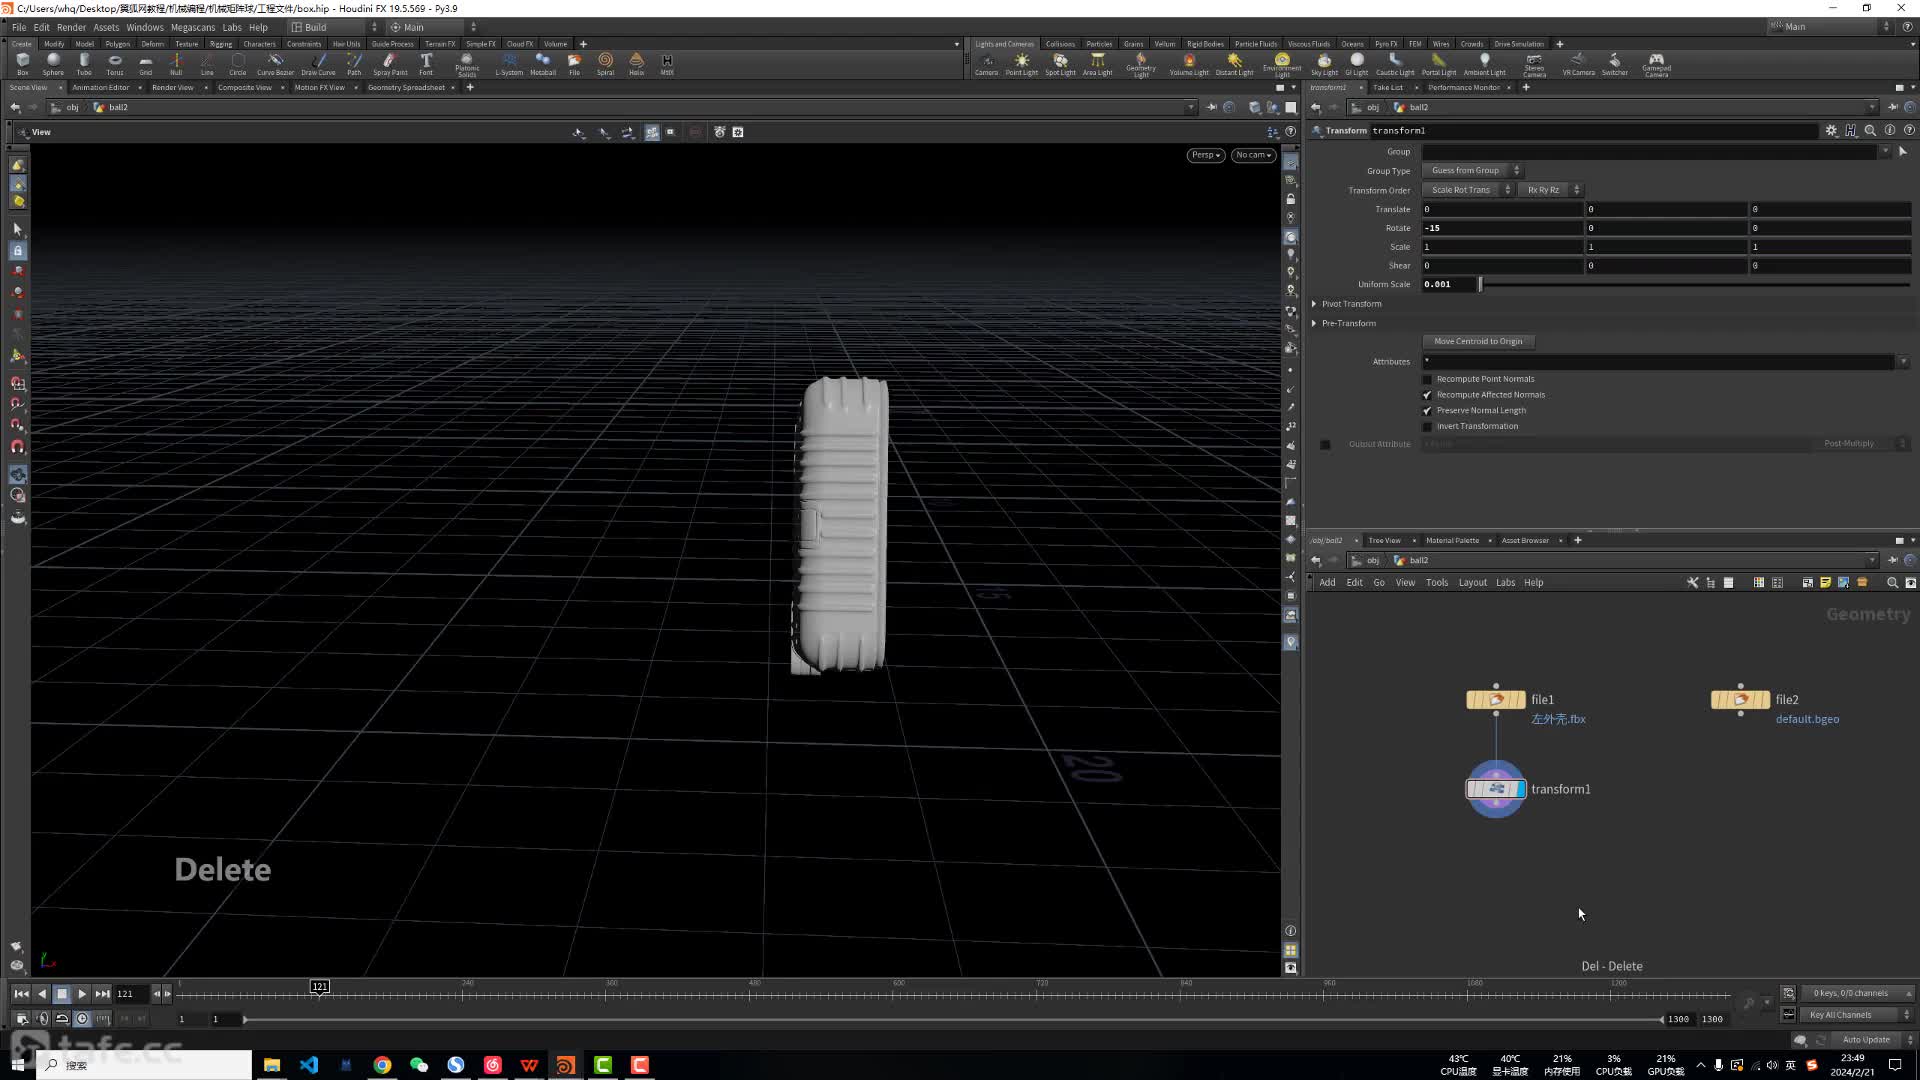Play the timeline forward
This screenshot has width=1920, height=1080.
82,994
